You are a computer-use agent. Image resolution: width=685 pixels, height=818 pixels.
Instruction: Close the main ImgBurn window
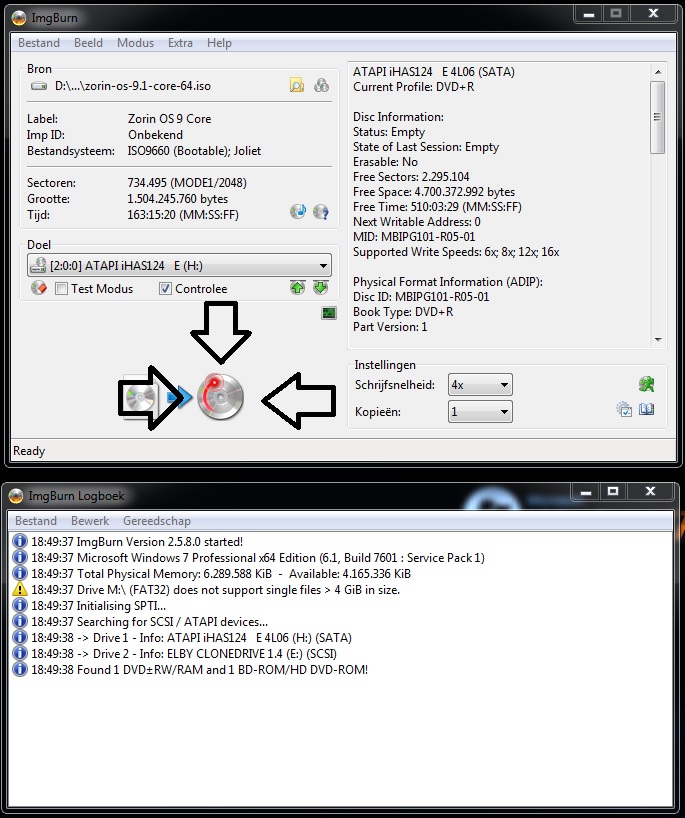click(x=653, y=14)
